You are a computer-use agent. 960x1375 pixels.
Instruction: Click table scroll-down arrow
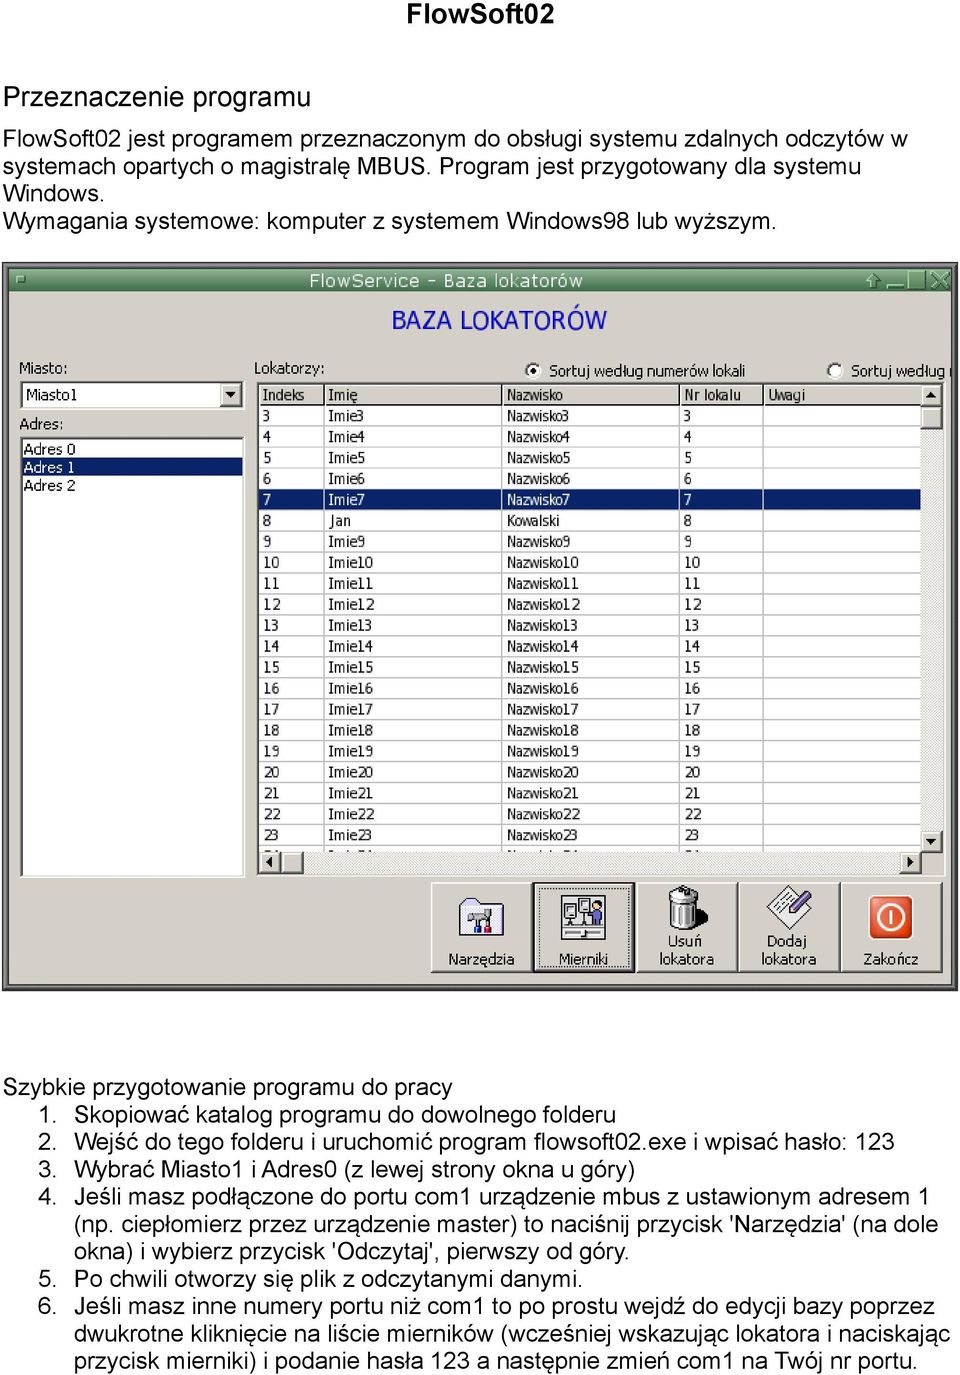click(x=931, y=841)
